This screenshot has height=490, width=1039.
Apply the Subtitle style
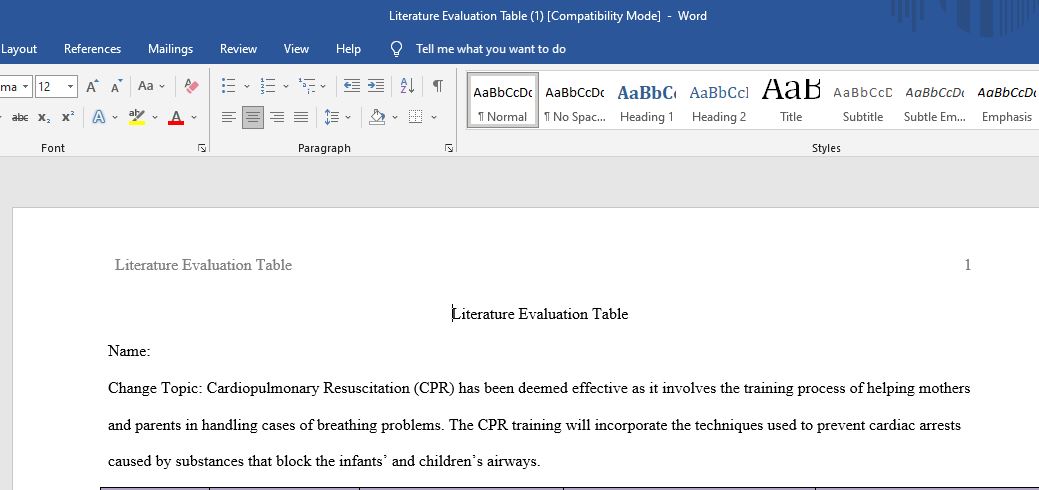point(863,101)
